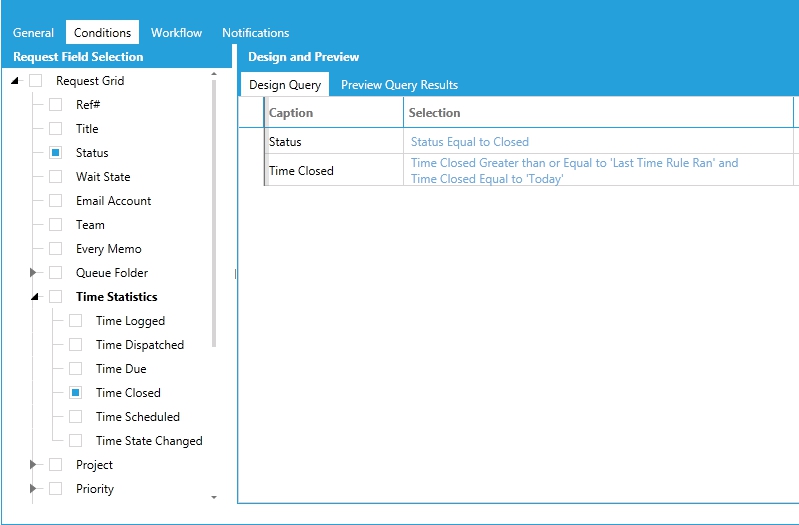Collapse the Time Statistics node

pyautogui.click(x=35, y=297)
